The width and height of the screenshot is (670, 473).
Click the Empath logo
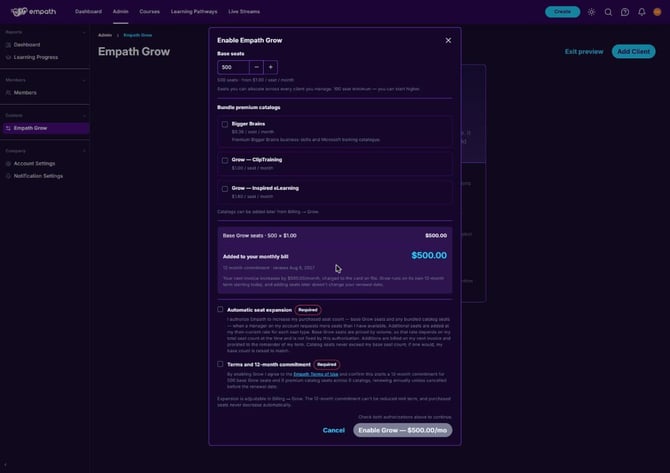point(33,12)
